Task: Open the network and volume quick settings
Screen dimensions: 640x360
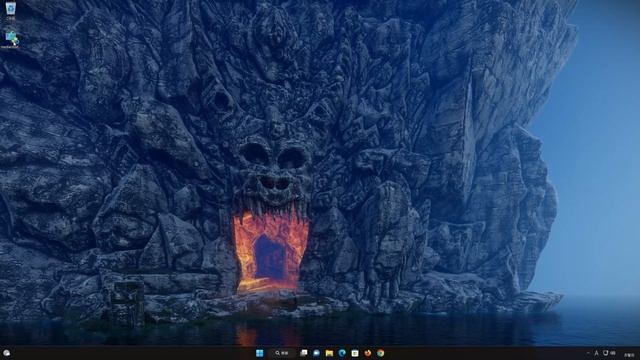Action: tap(609, 353)
